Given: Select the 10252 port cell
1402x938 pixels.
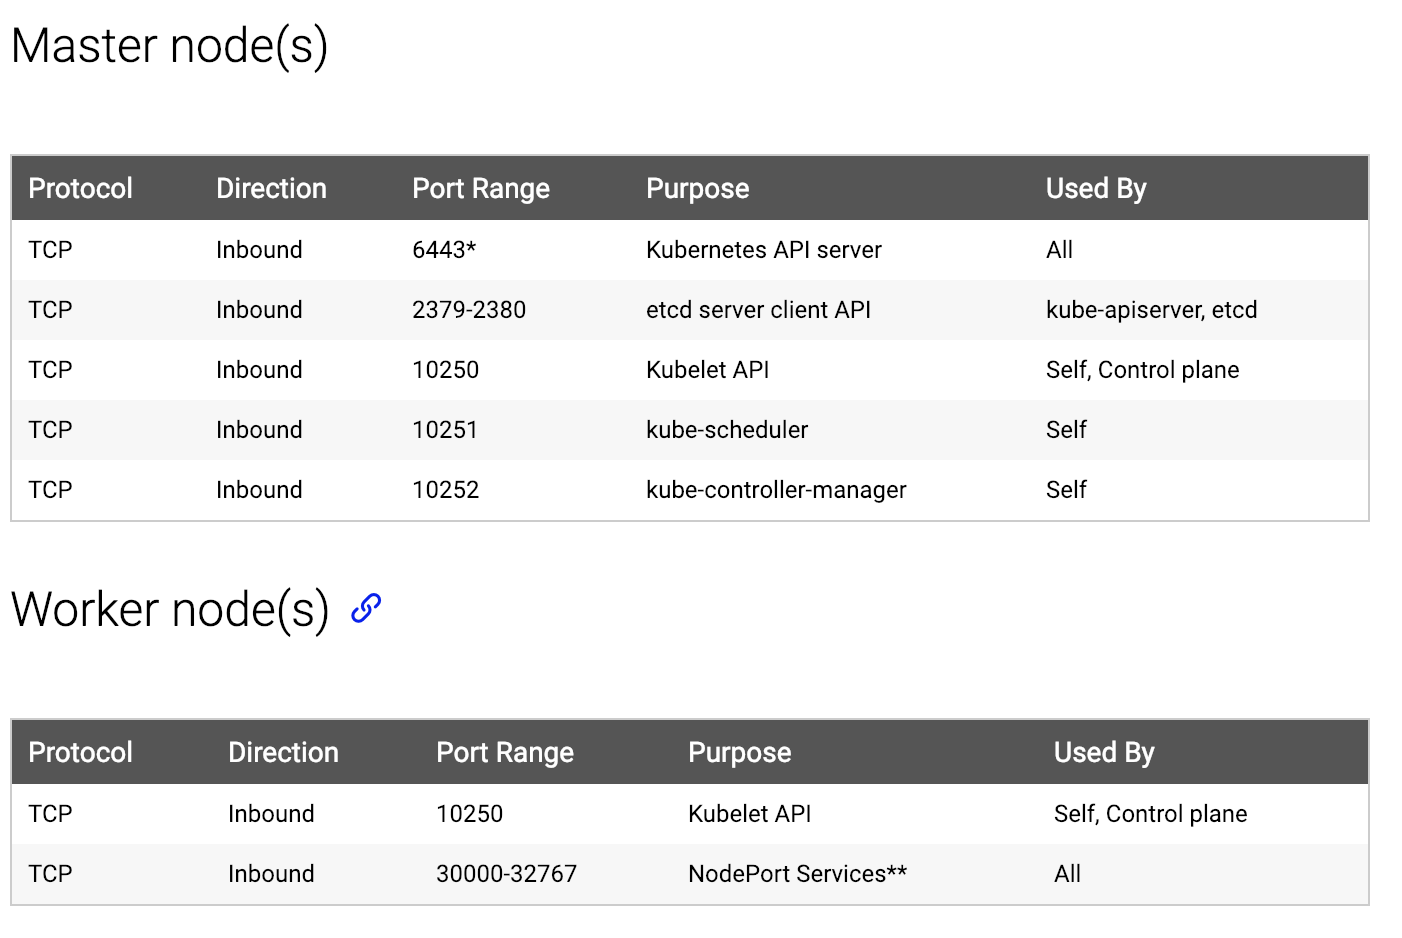Looking at the screenshot, I should pos(446,490).
